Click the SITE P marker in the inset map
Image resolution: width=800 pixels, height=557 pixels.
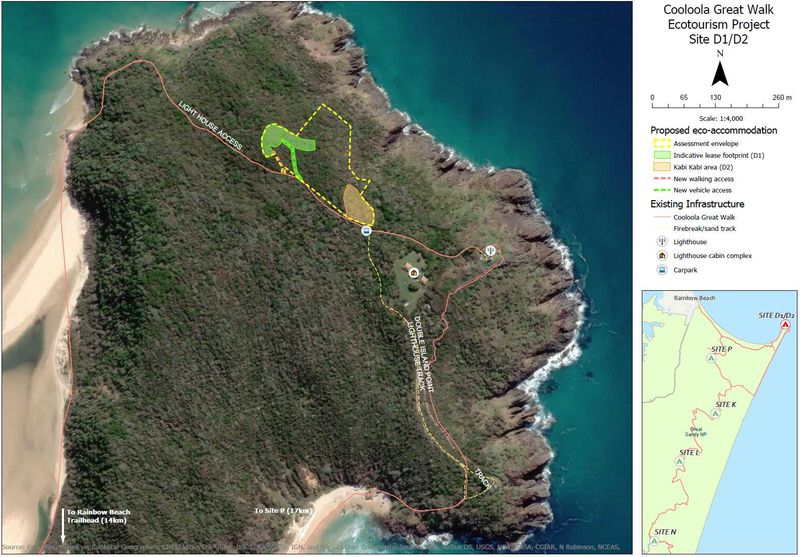(x=711, y=359)
